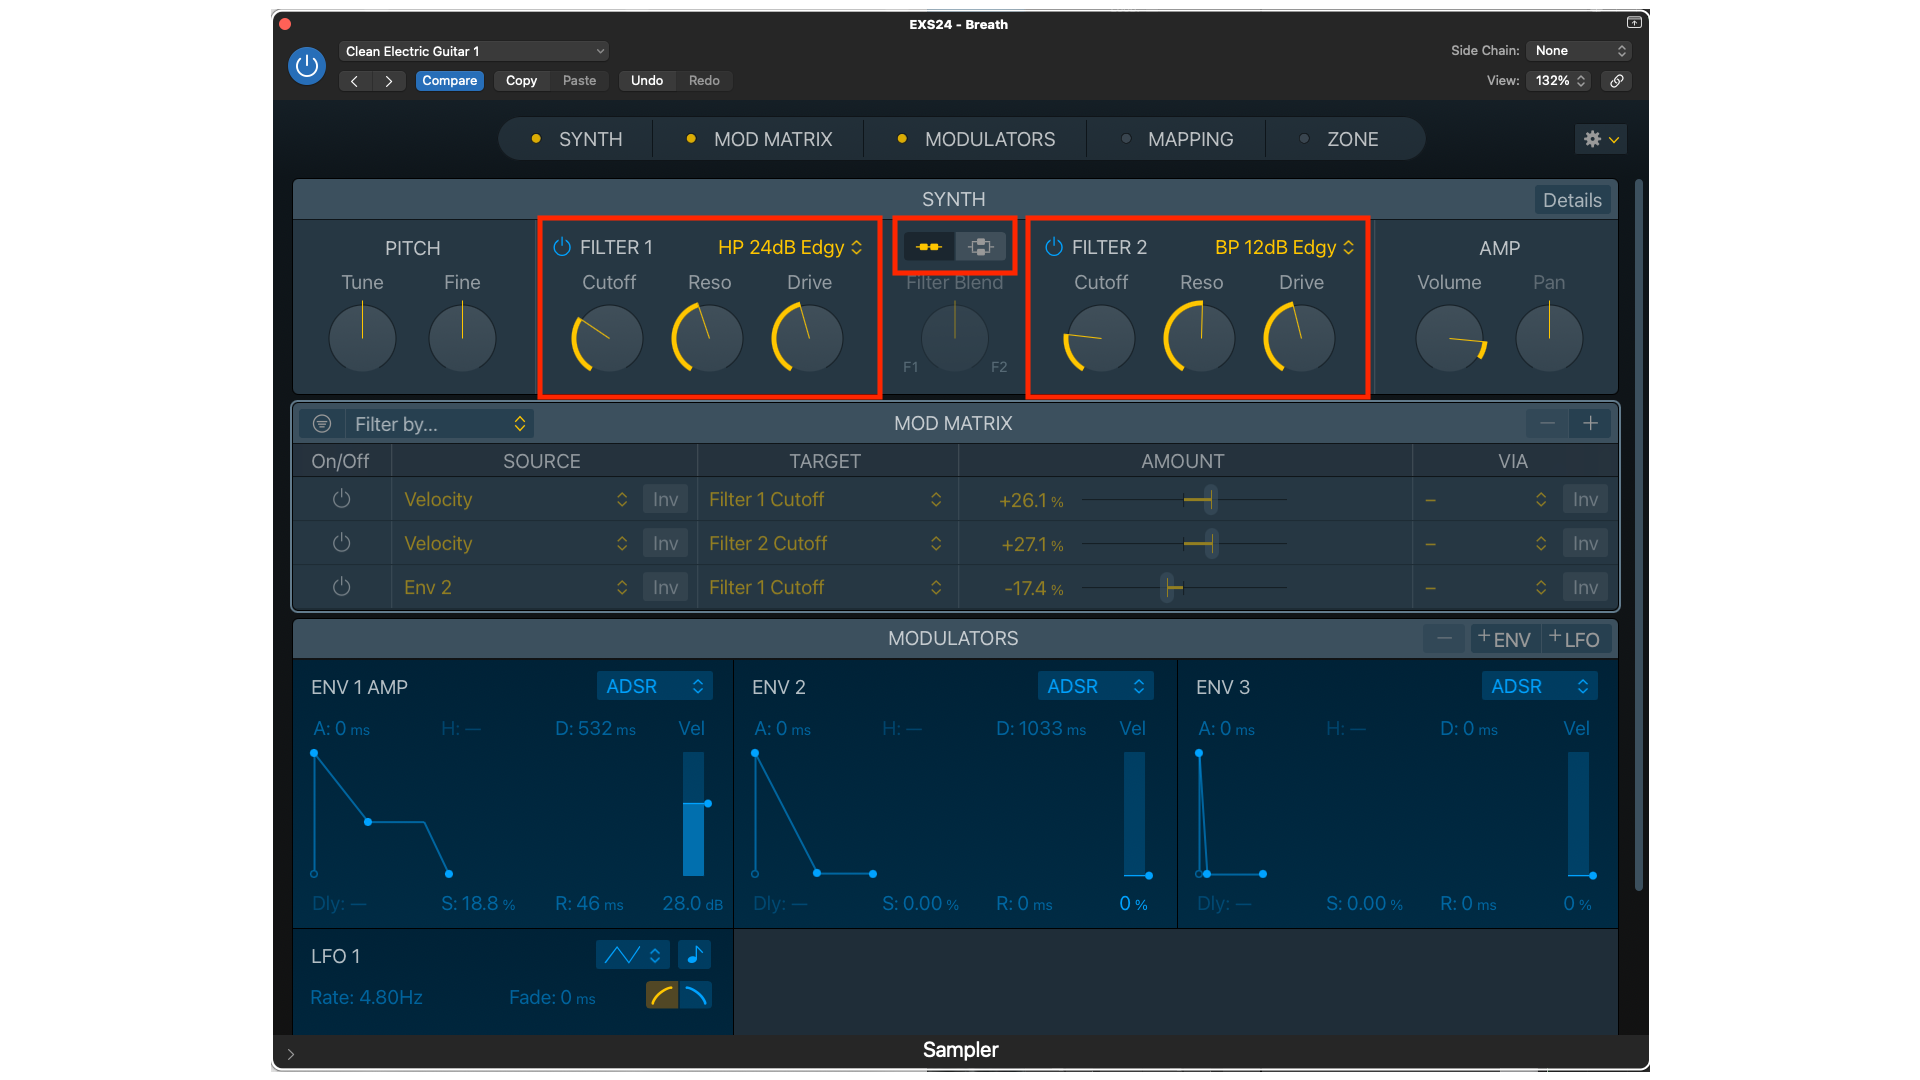
Task: Switch to the MAPPING tab
Action: click(1189, 140)
